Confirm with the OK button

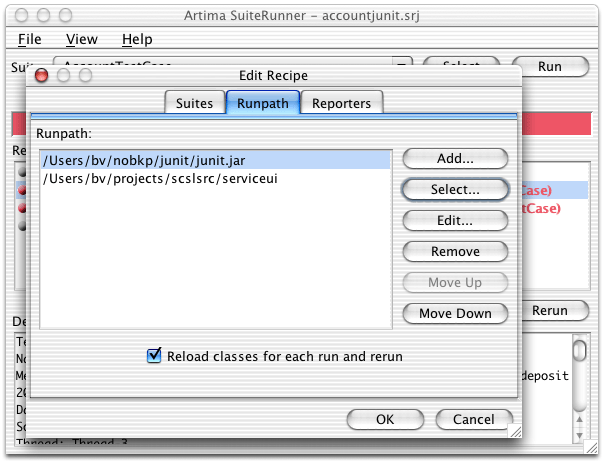pyautogui.click(x=385, y=419)
